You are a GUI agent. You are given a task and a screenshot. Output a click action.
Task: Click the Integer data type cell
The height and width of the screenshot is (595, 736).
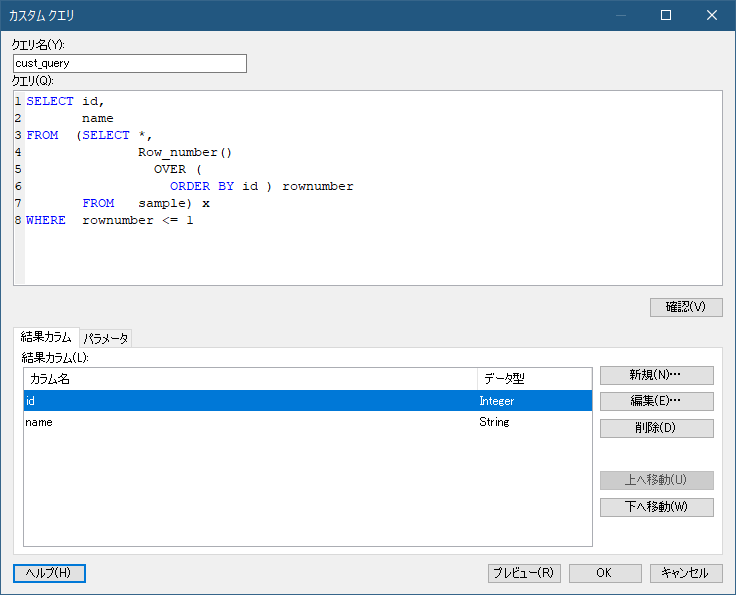click(x=497, y=401)
